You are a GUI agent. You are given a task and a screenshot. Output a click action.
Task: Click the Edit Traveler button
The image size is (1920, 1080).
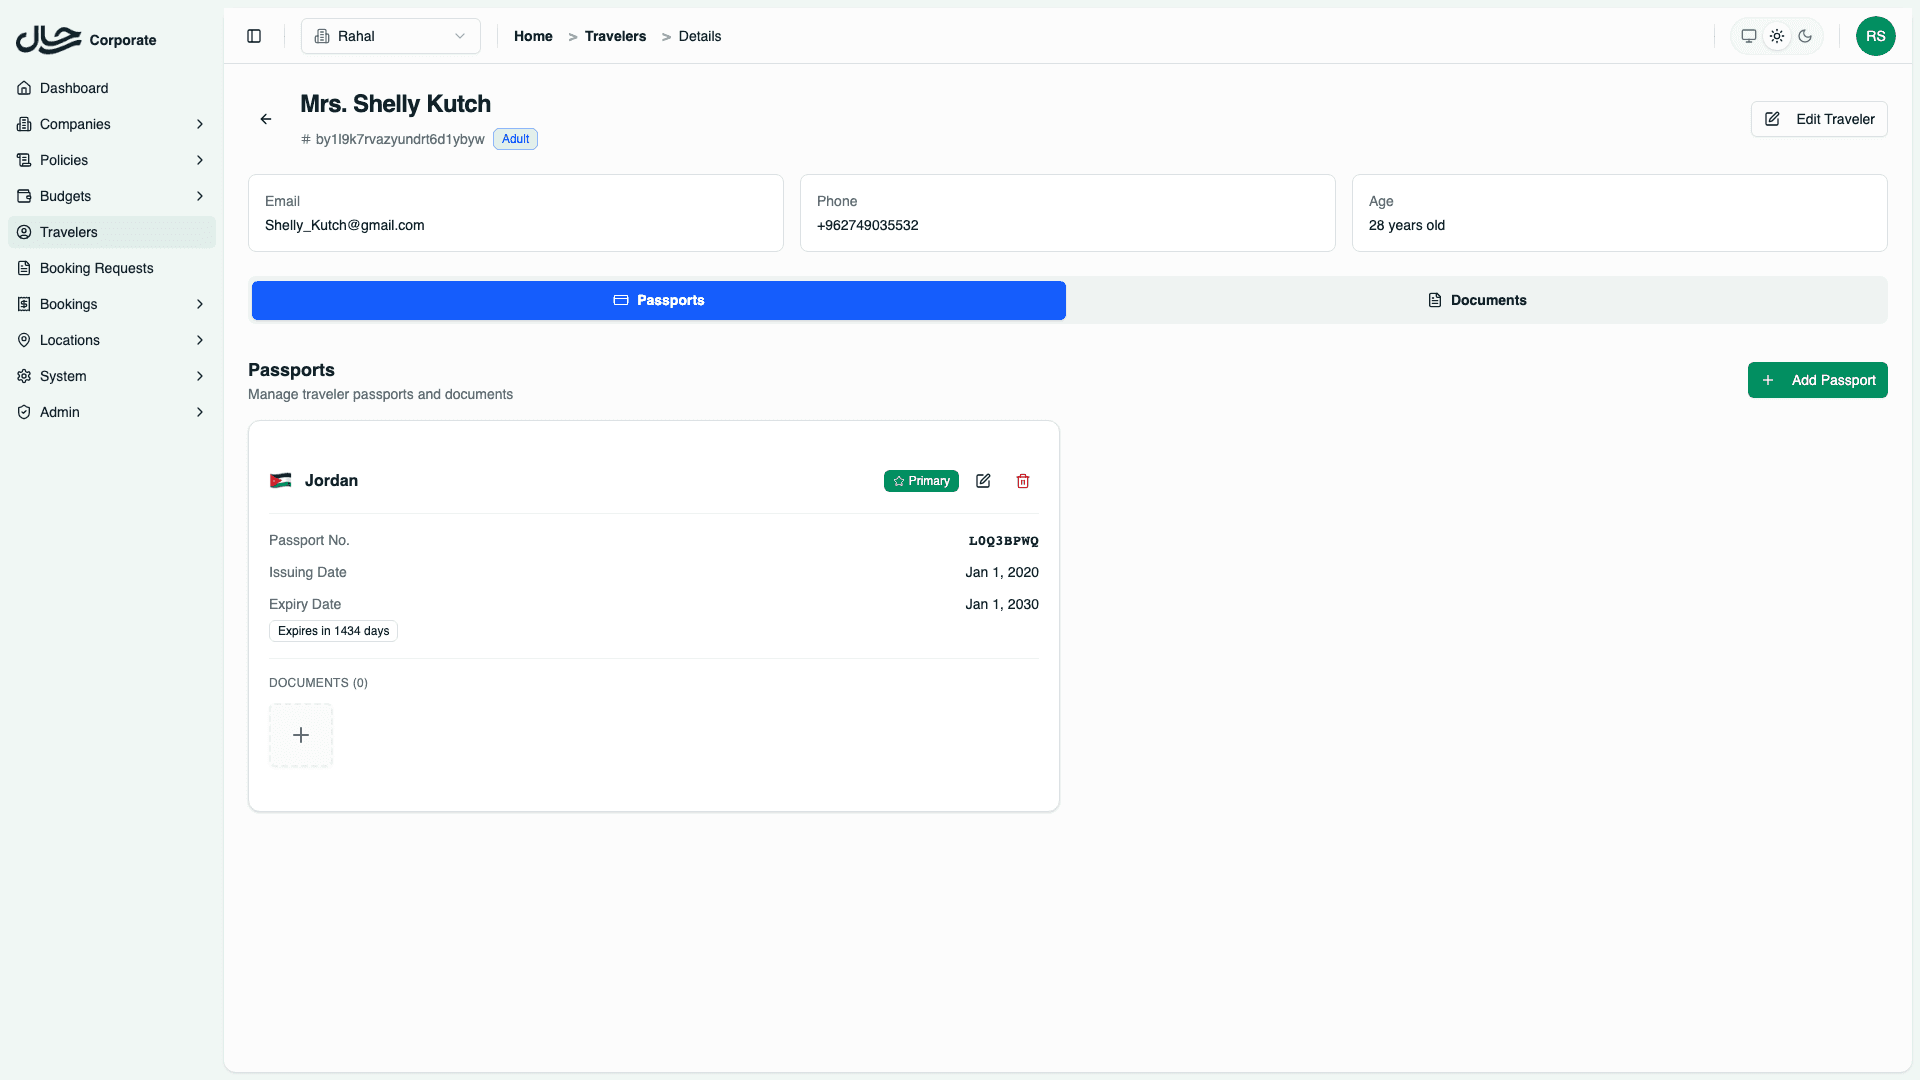pyautogui.click(x=1818, y=119)
